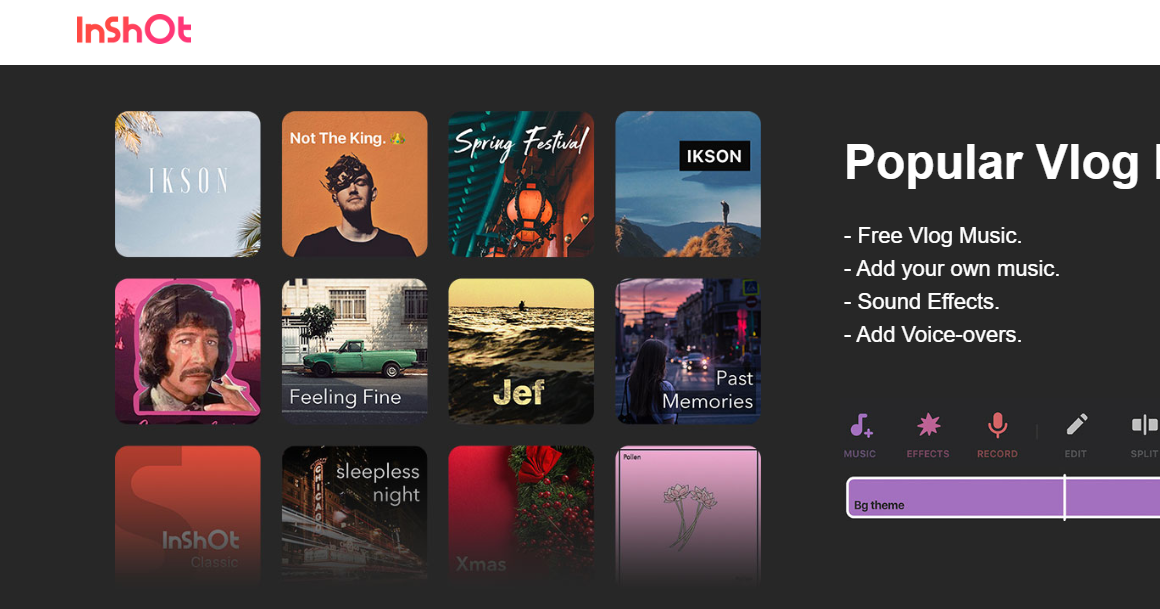The width and height of the screenshot is (1160, 609).
Task: Tap the Record microphone icon
Action: 997,425
